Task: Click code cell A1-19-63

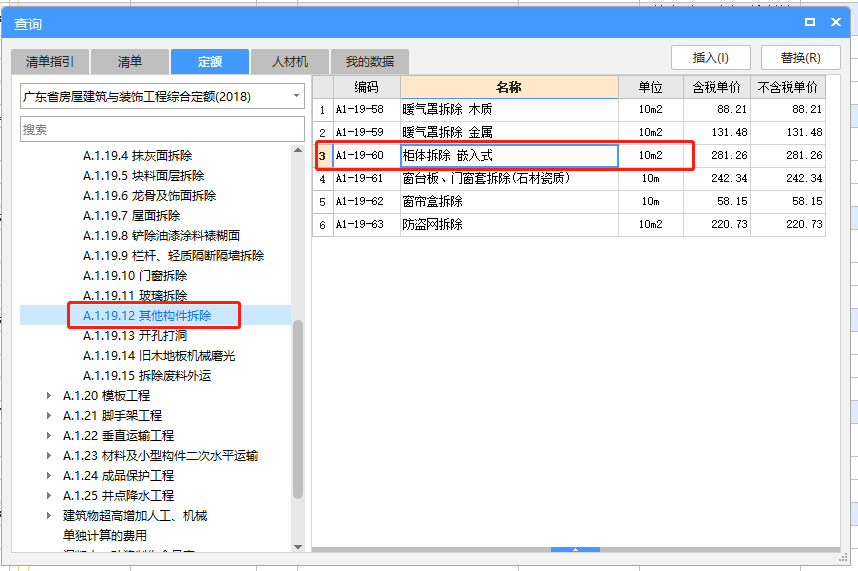Action: coord(367,224)
